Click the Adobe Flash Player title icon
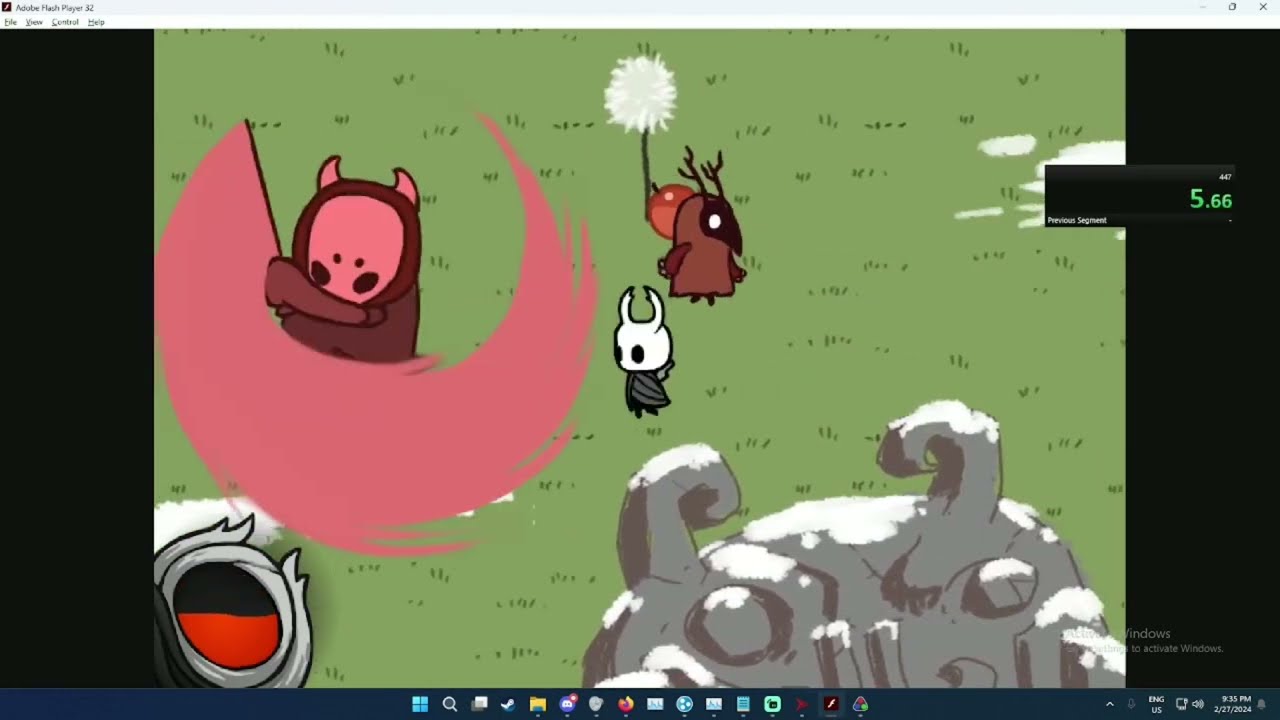The width and height of the screenshot is (1280, 720). click(7, 7)
